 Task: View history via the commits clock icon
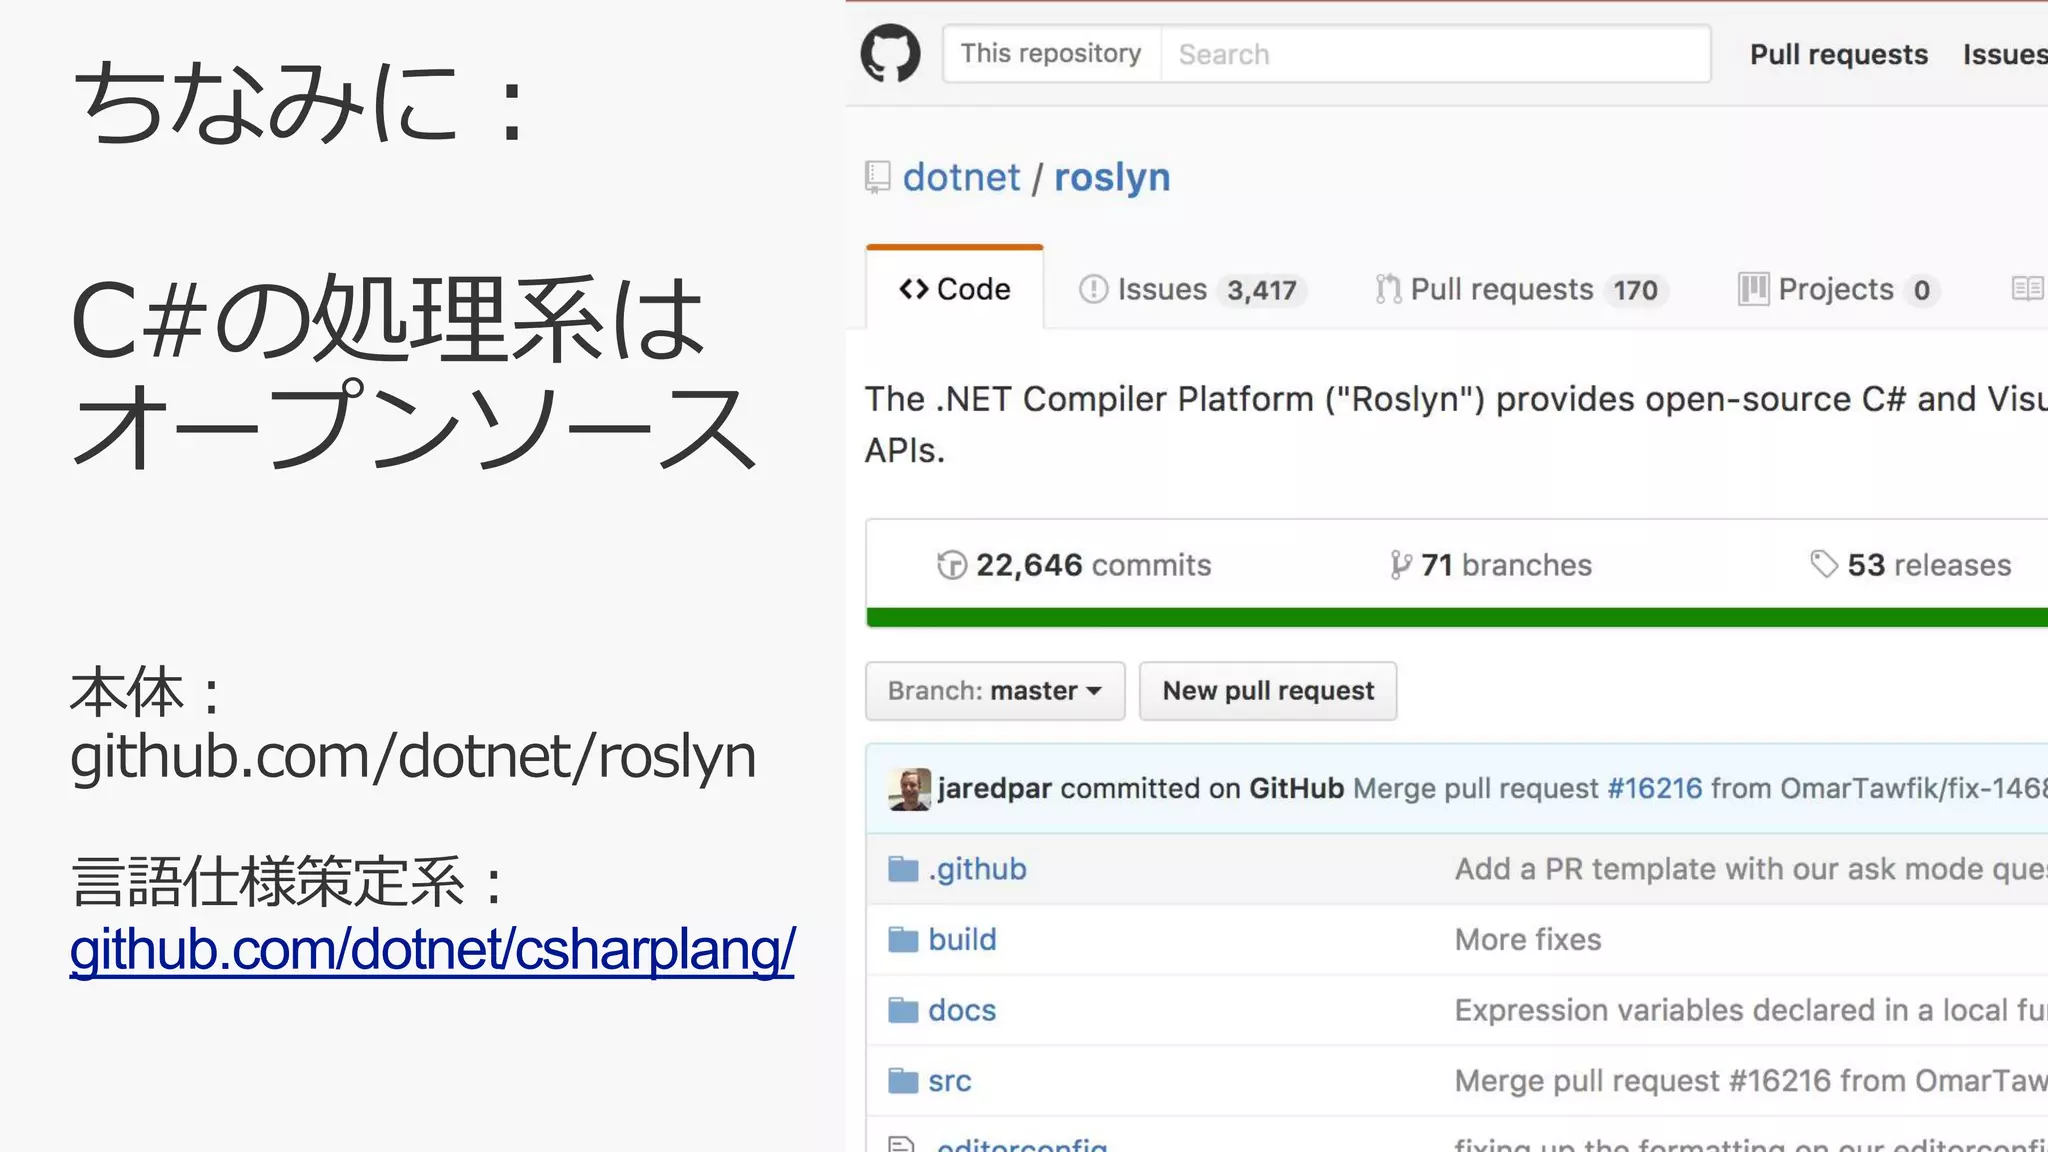pos(952,565)
